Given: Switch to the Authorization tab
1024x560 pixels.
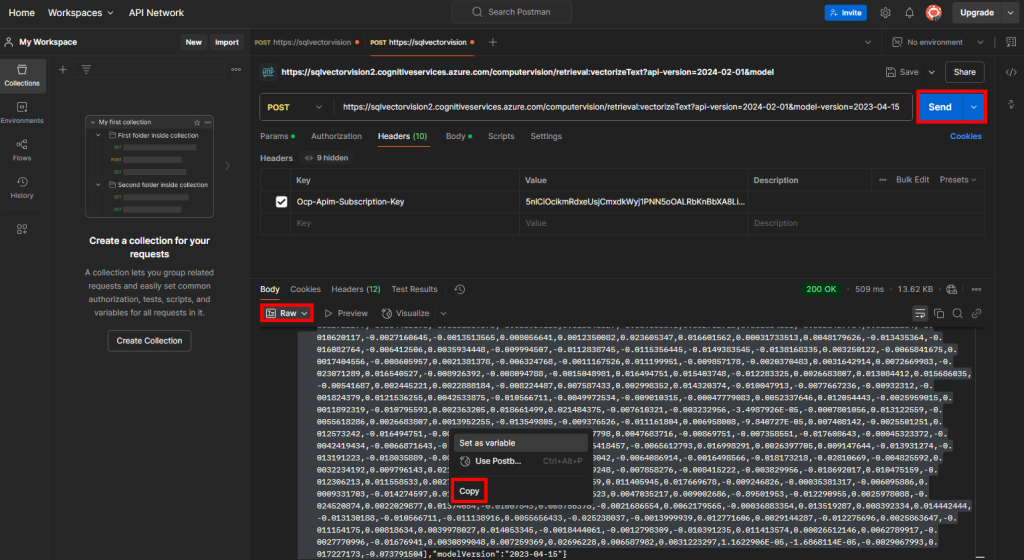Looking at the screenshot, I should (336, 136).
